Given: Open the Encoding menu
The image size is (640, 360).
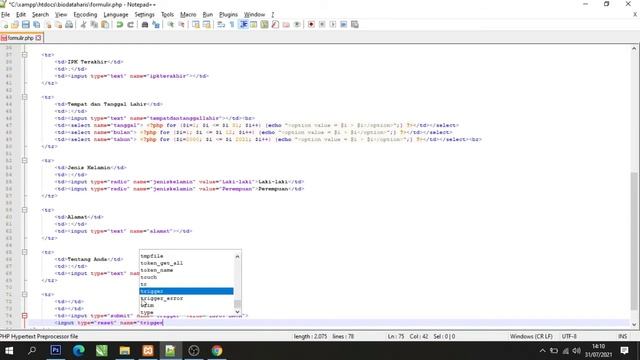Looking at the screenshot, I should point(85,15).
